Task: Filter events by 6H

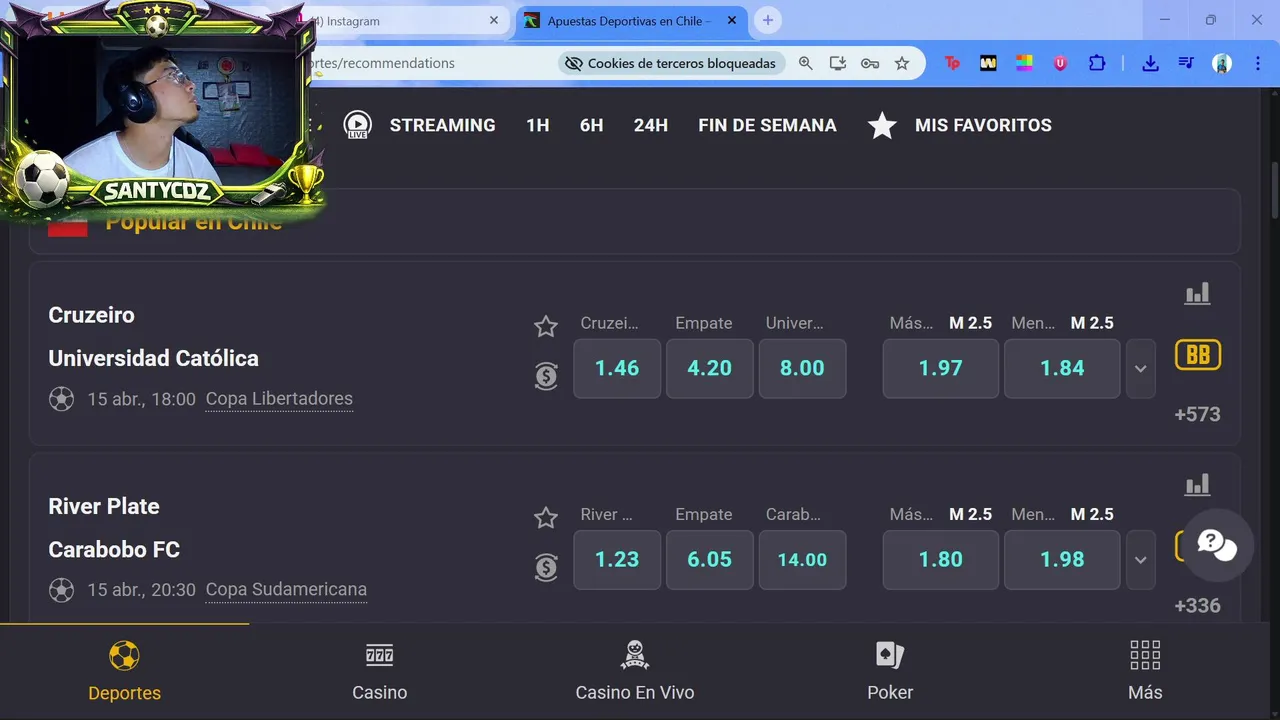Action: point(592,125)
